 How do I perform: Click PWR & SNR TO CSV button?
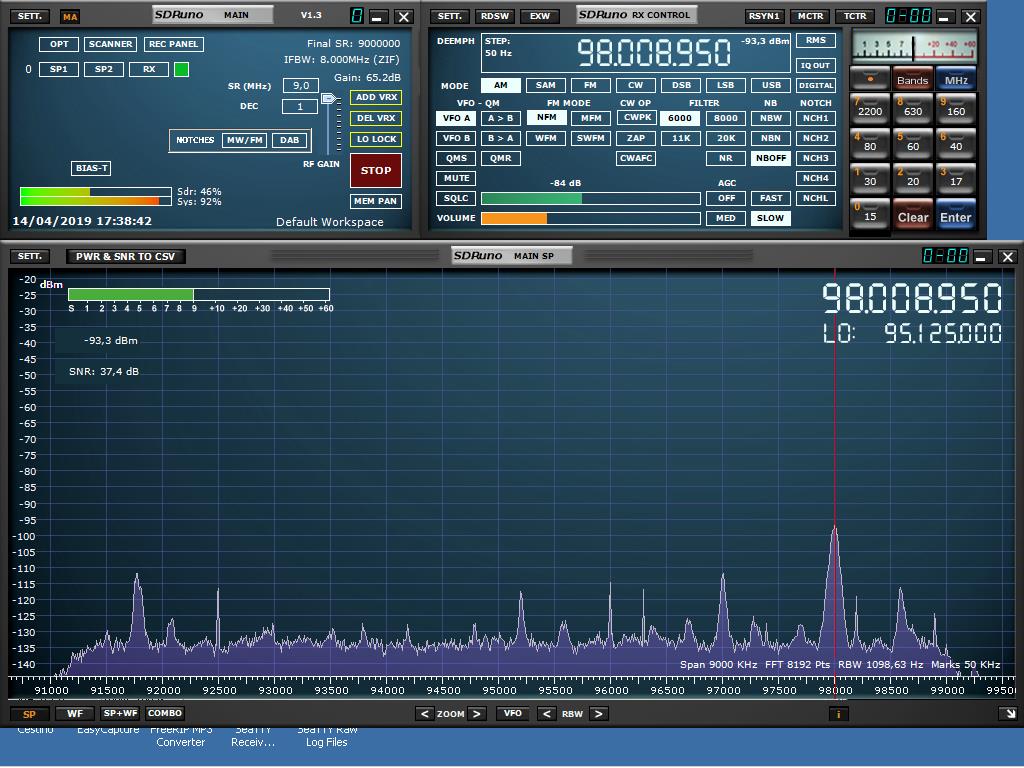[125, 257]
